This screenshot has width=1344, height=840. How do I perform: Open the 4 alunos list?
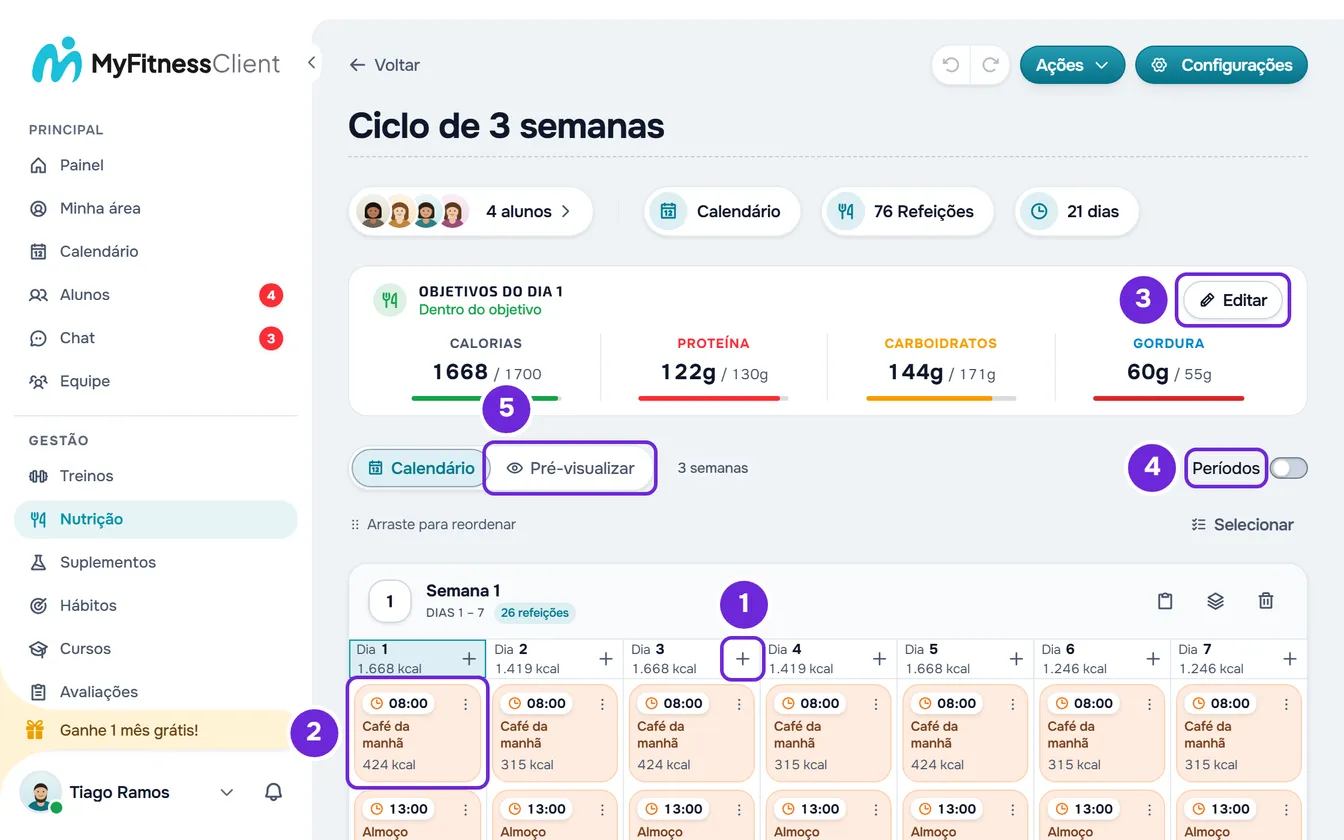coord(471,211)
